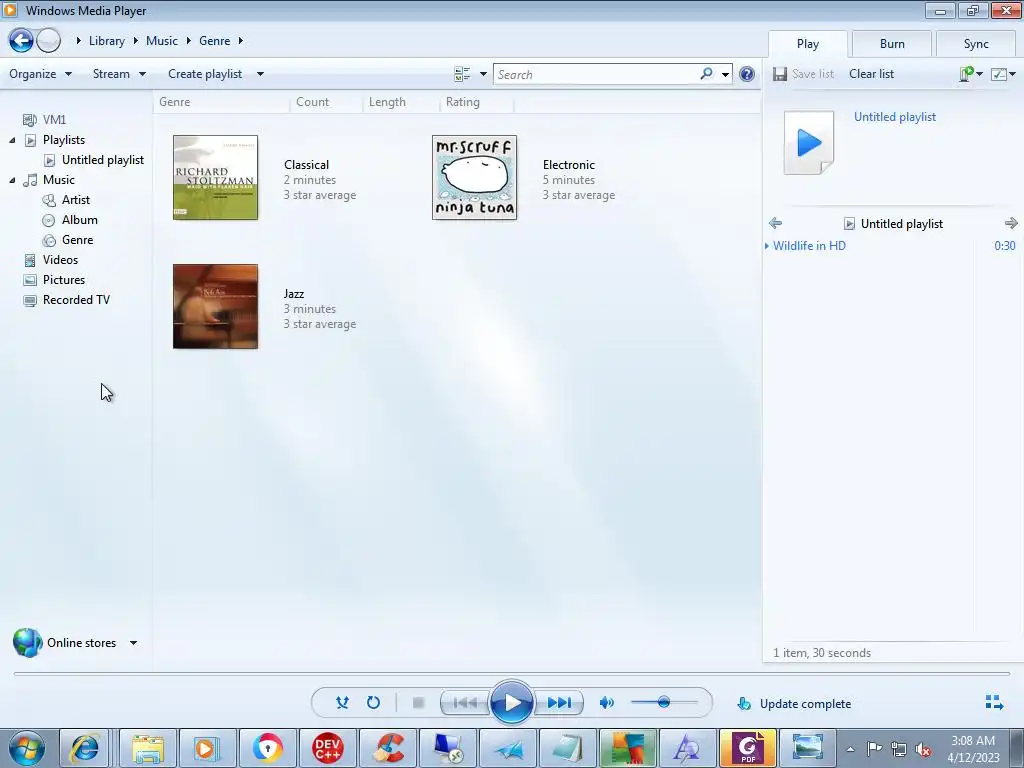This screenshot has height=768, width=1024.
Task: Expand the Genre breadcrumb arrow
Action: point(241,40)
